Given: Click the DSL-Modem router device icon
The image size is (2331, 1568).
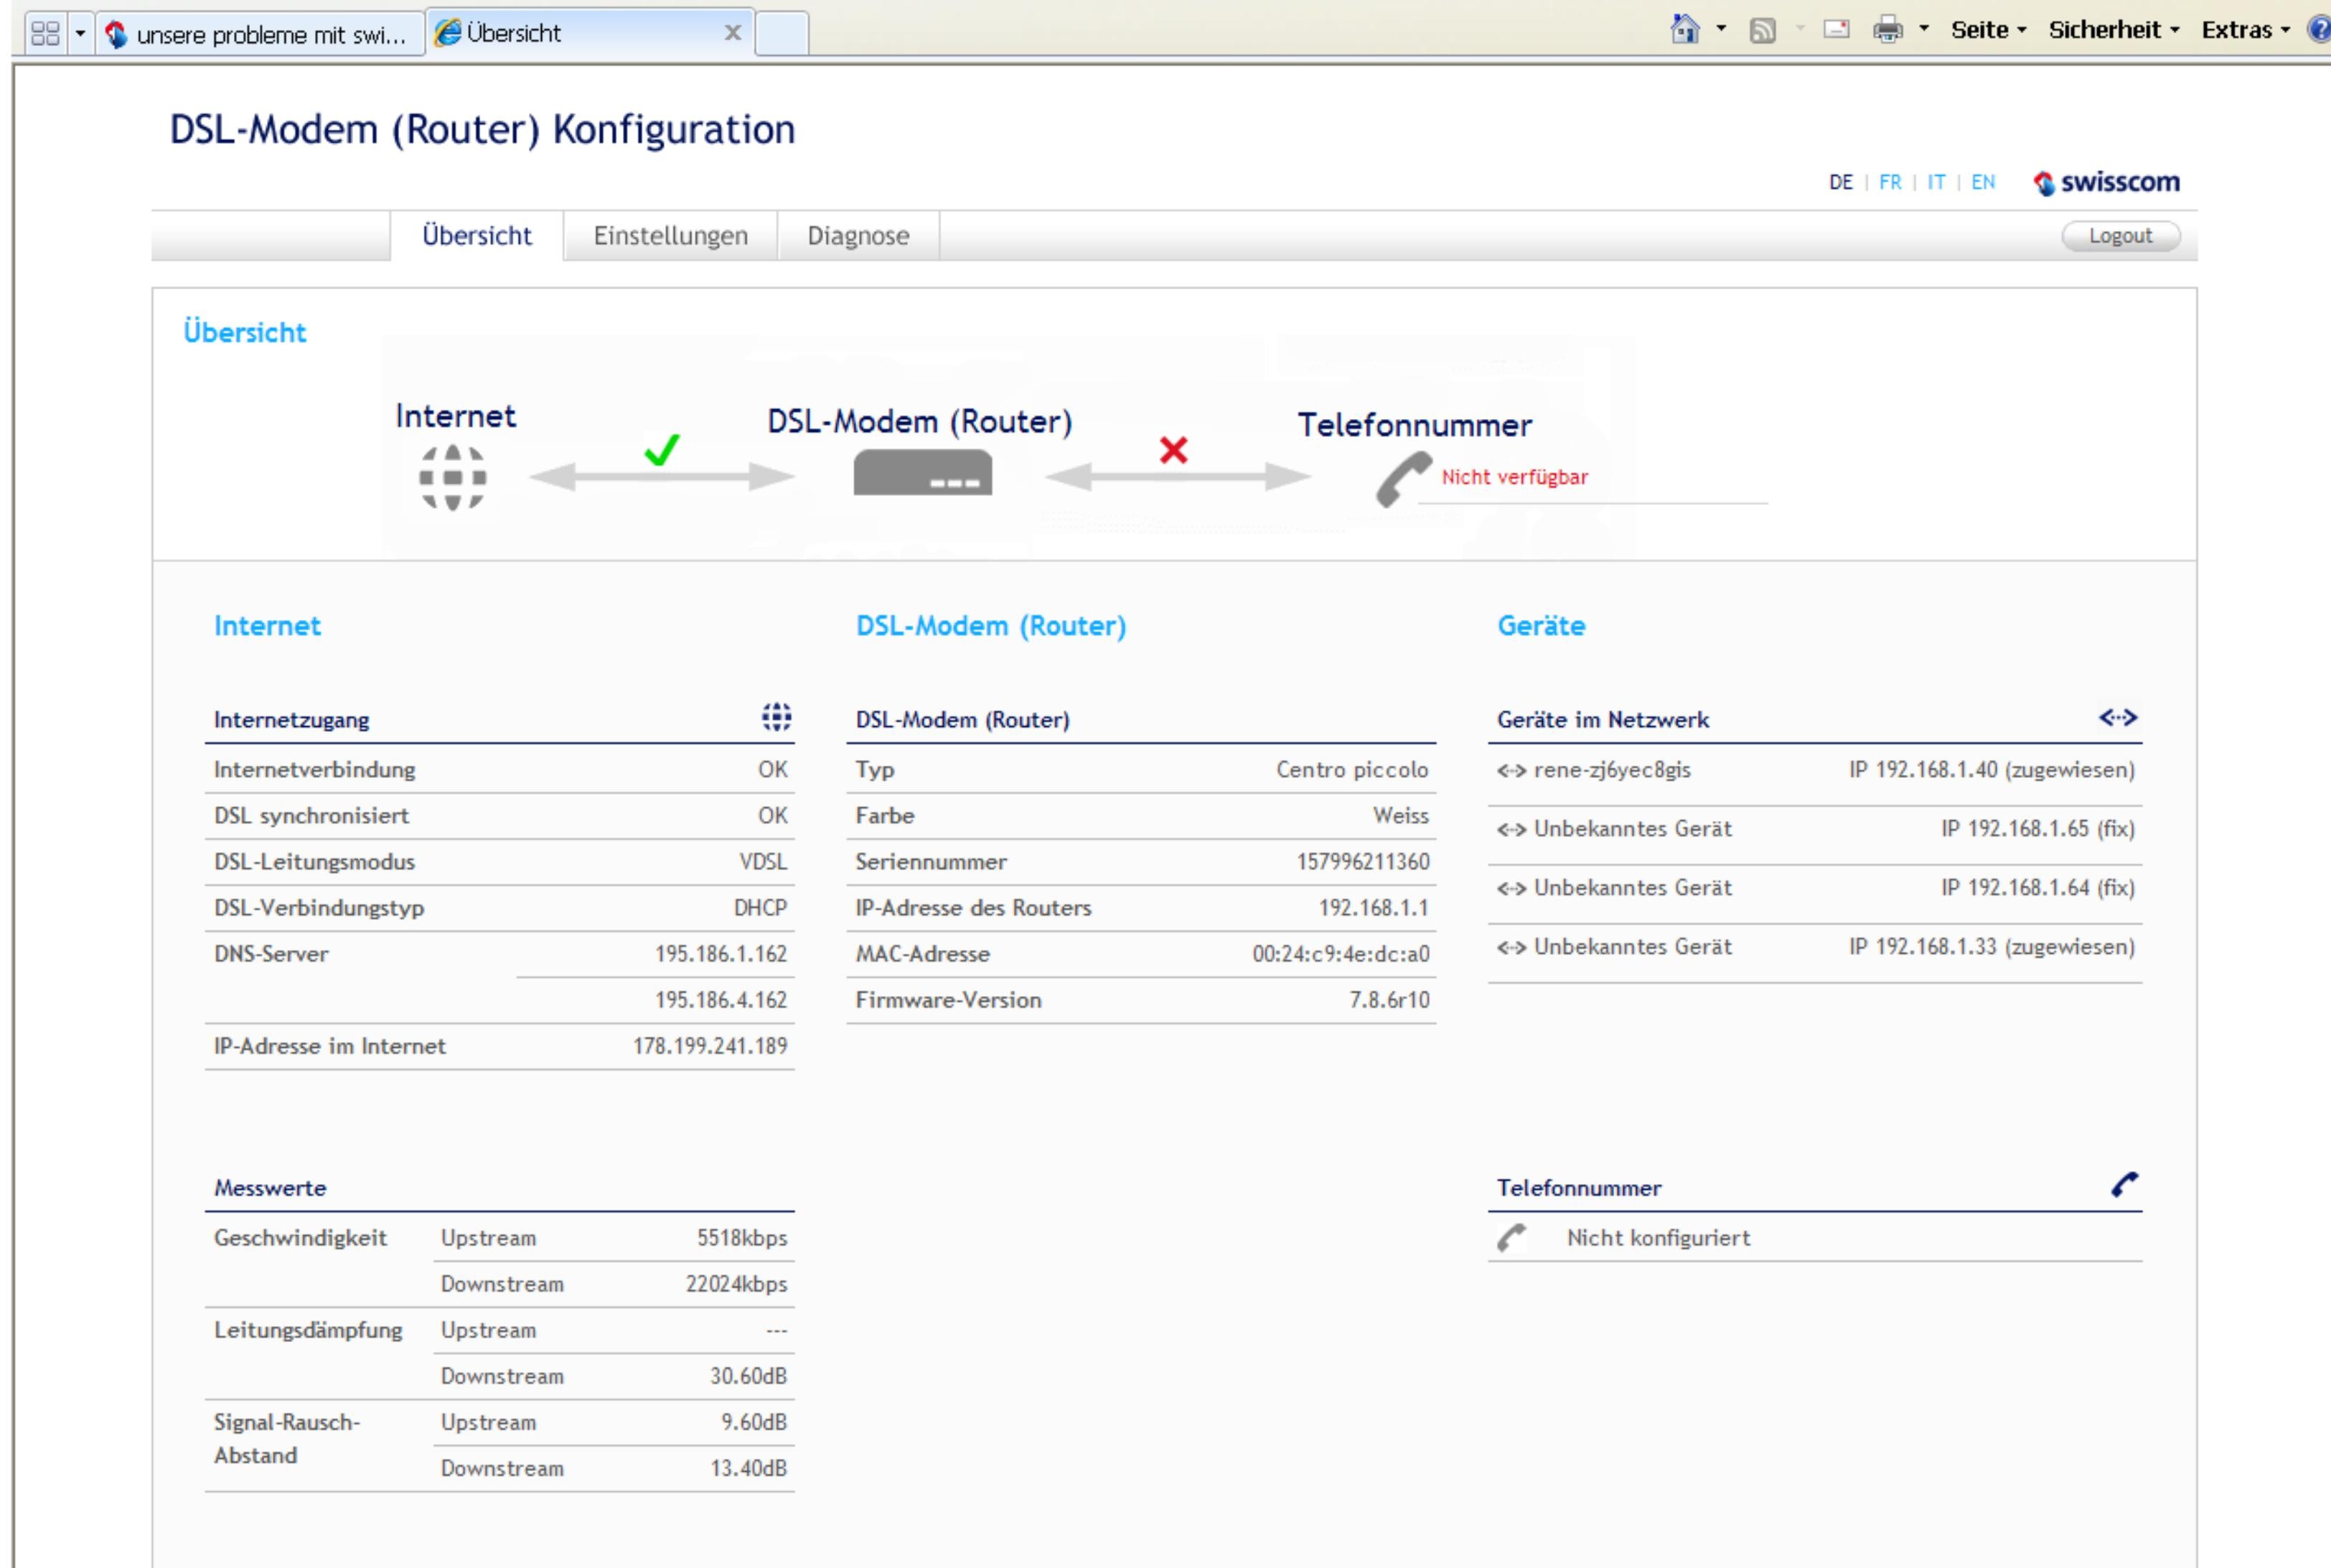Looking at the screenshot, I should [922, 473].
